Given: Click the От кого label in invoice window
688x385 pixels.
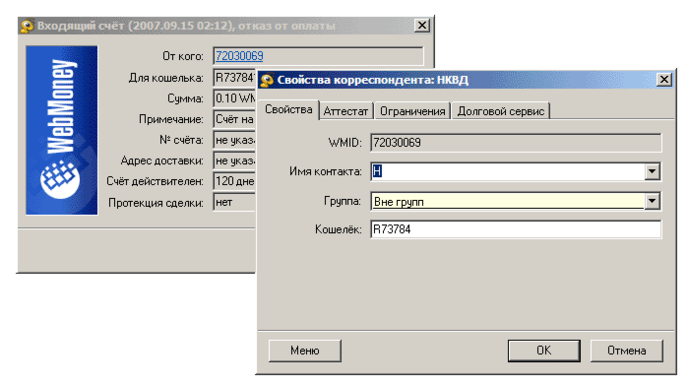Looking at the screenshot, I should 183,56.
